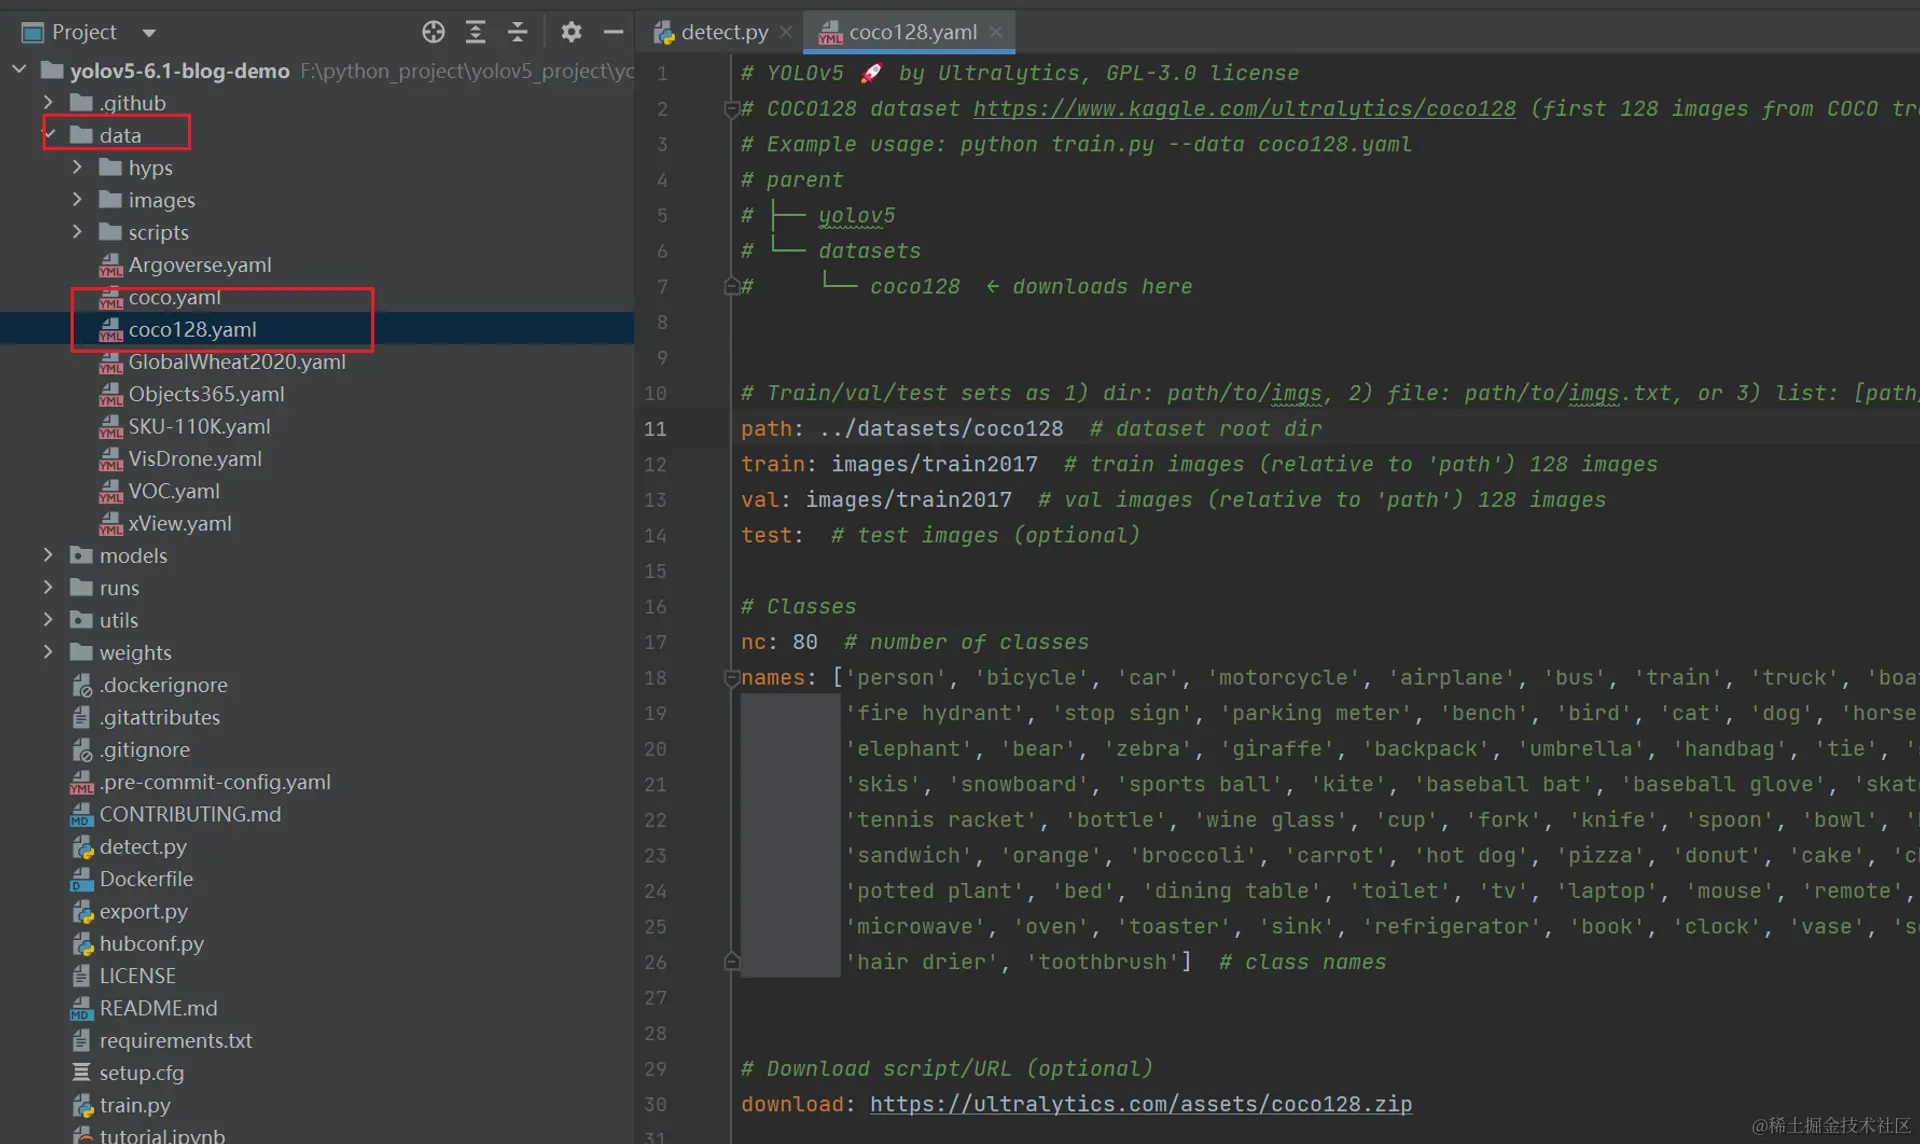Open the Kaggle coco128 dataset link
Image resolution: width=1920 pixels, height=1144 pixels.
click(x=1244, y=109)
